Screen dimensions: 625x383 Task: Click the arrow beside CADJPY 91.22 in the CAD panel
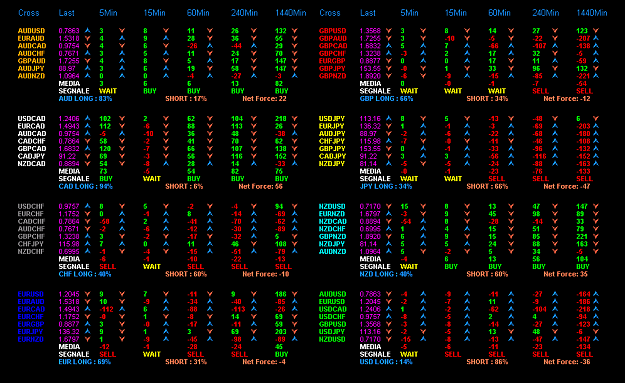tap(87, 156)
